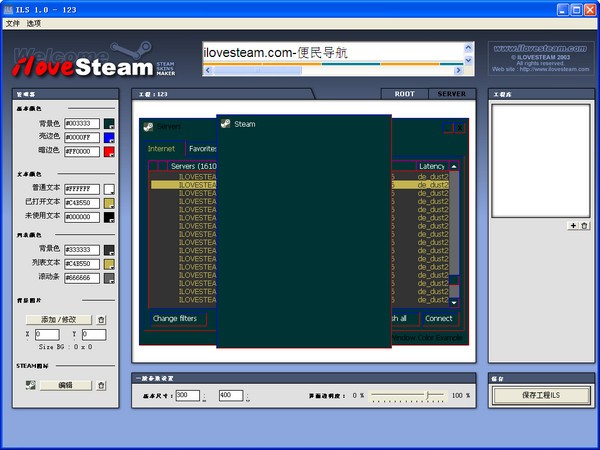The width and height of the screenshot is (600, 450).
Task: Edit the 列表文本 #C4B550 hex field
Action: point(82,264)
